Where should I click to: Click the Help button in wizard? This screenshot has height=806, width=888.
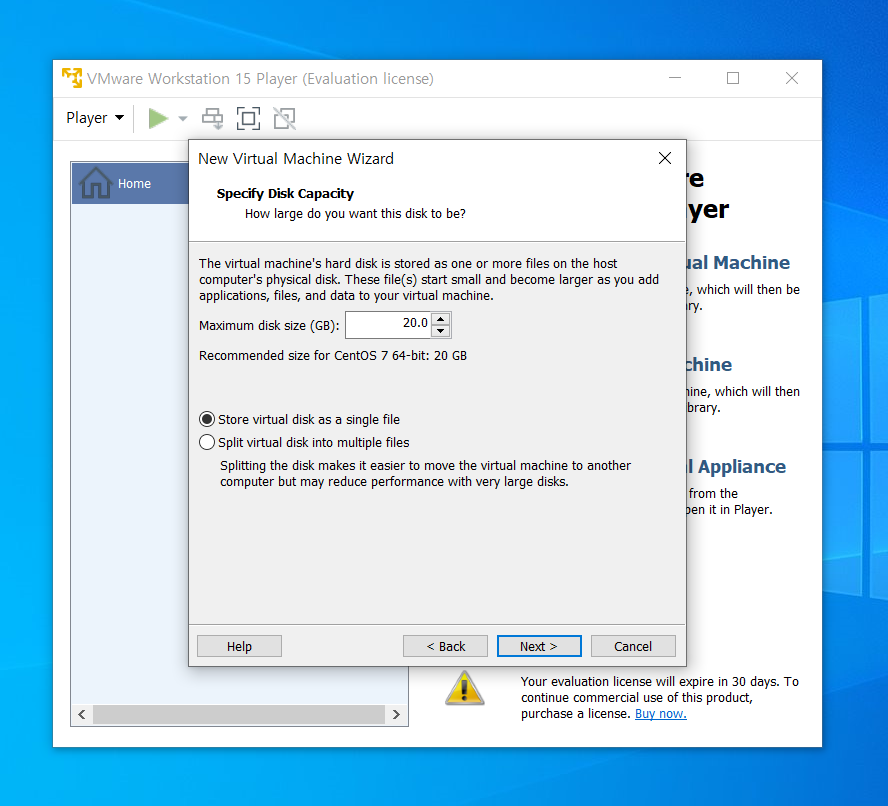click(x=239, y=646)
